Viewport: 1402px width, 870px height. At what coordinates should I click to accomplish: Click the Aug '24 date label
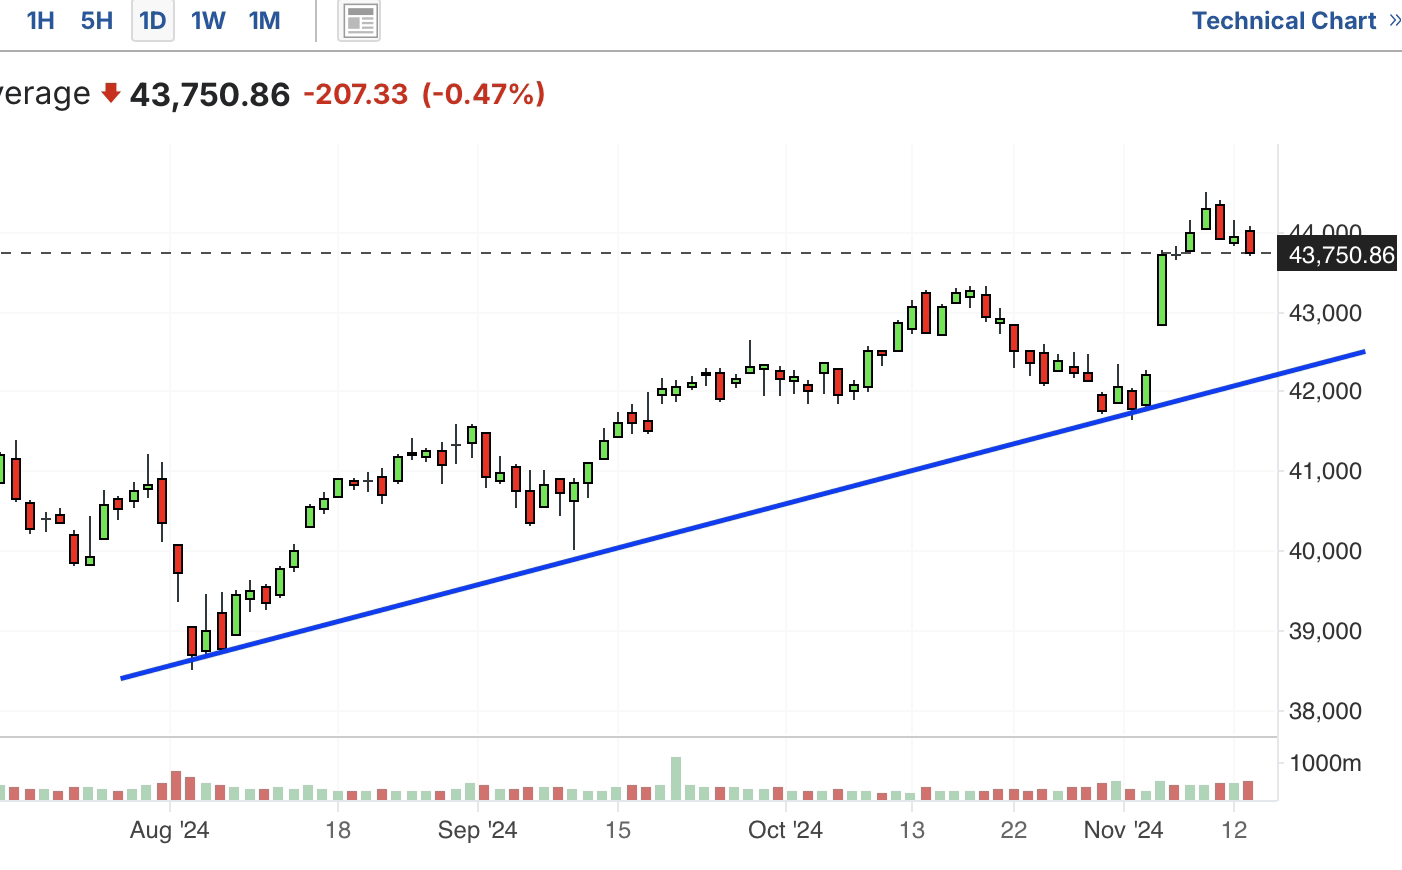pyautogui.click(x=169, y=830)
